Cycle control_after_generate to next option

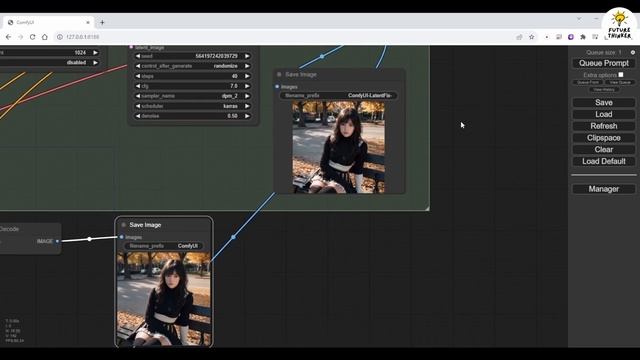tap(247, 66)
